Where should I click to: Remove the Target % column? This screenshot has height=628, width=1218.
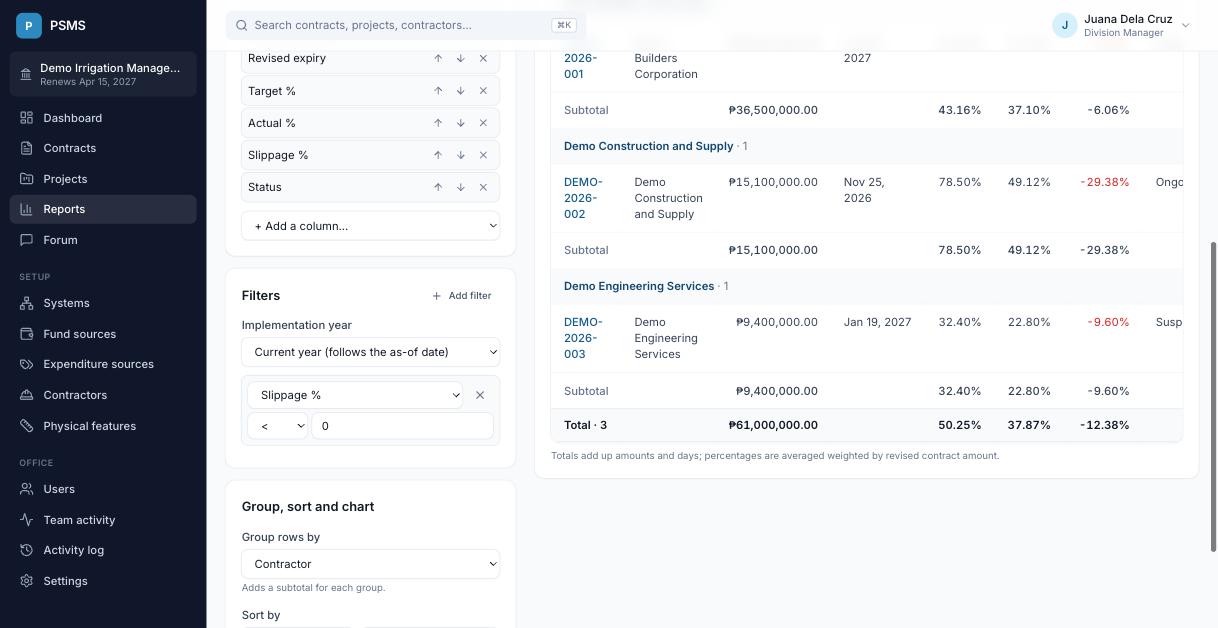pos(483,91)
